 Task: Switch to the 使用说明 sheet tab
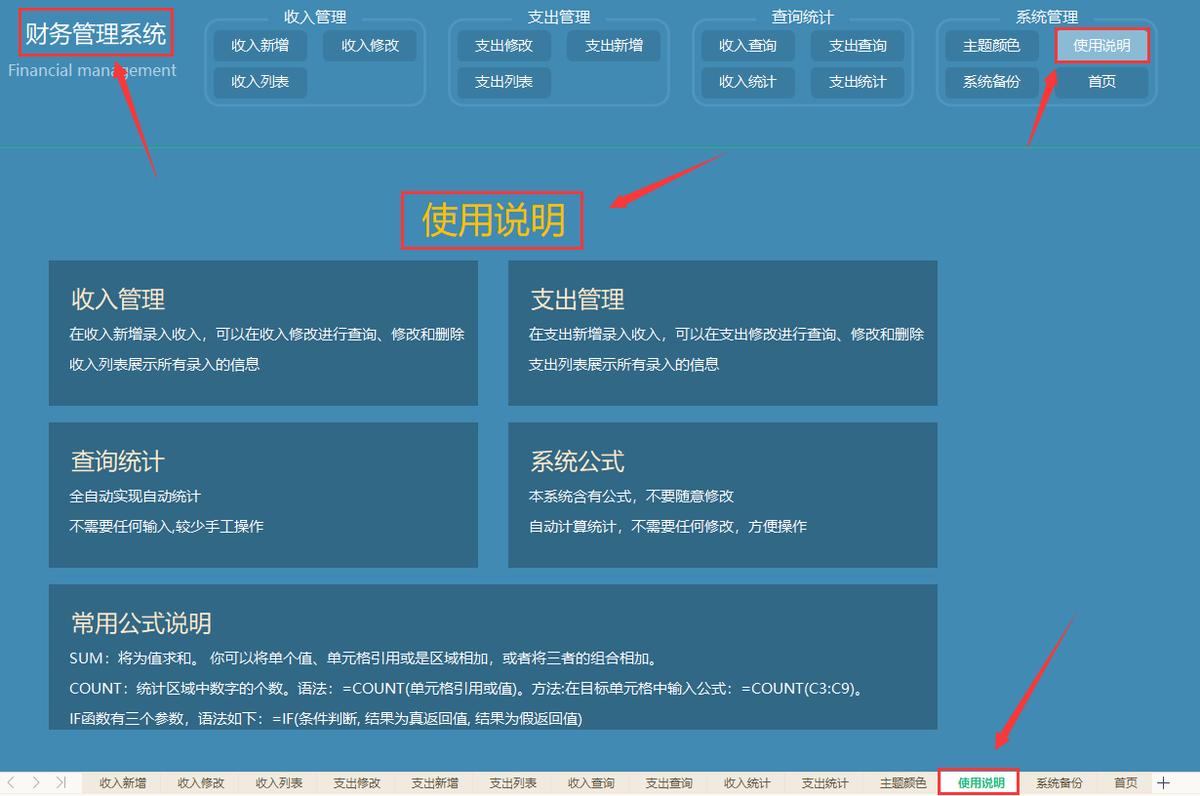tap(978, 783)
